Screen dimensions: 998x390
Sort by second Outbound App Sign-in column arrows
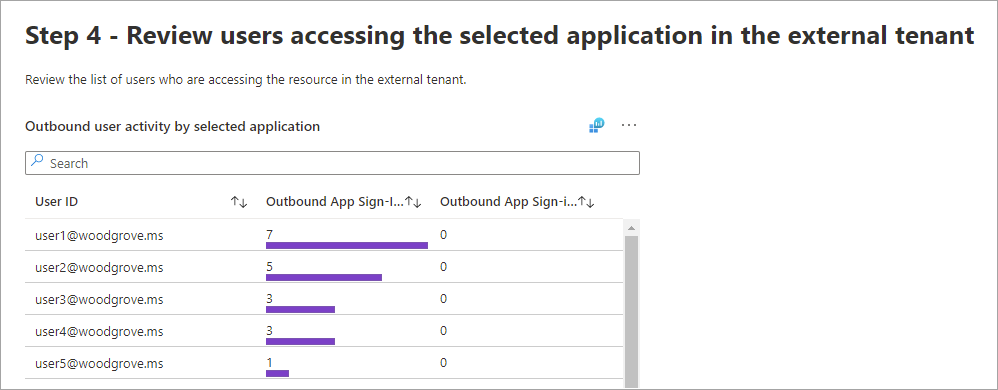point(586,202)
